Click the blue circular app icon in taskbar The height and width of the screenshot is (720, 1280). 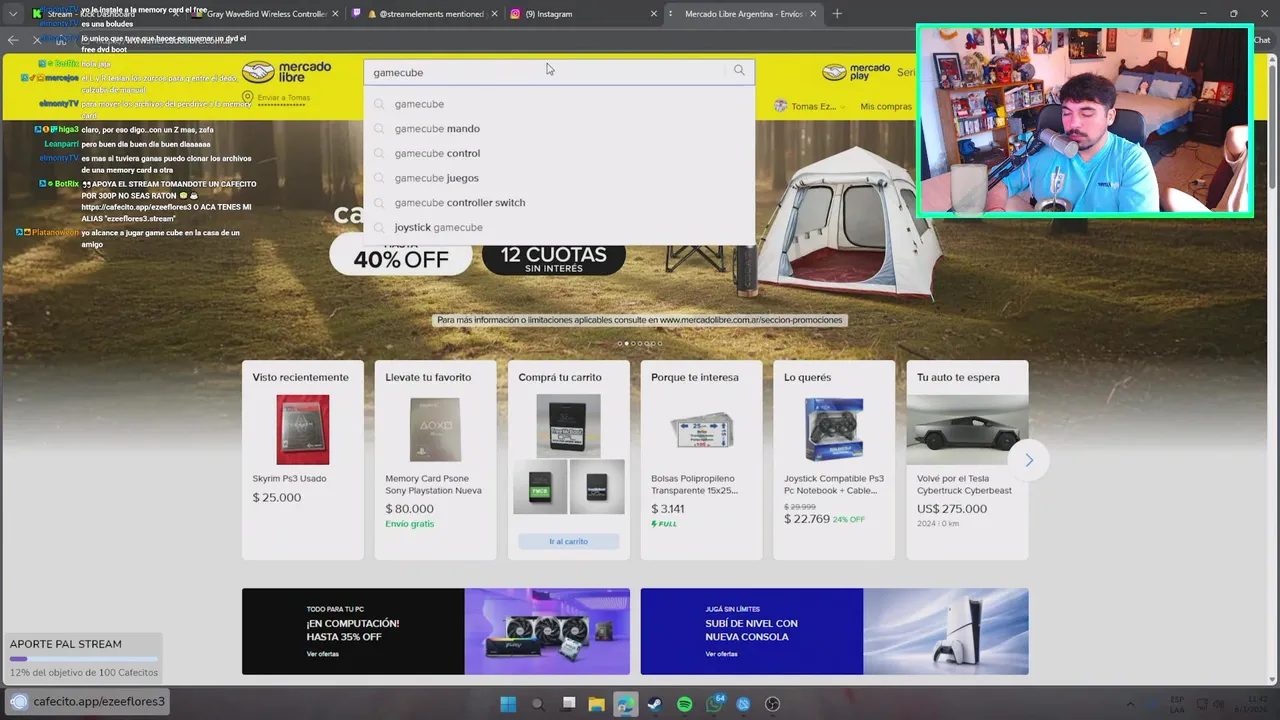coord(743,704)
